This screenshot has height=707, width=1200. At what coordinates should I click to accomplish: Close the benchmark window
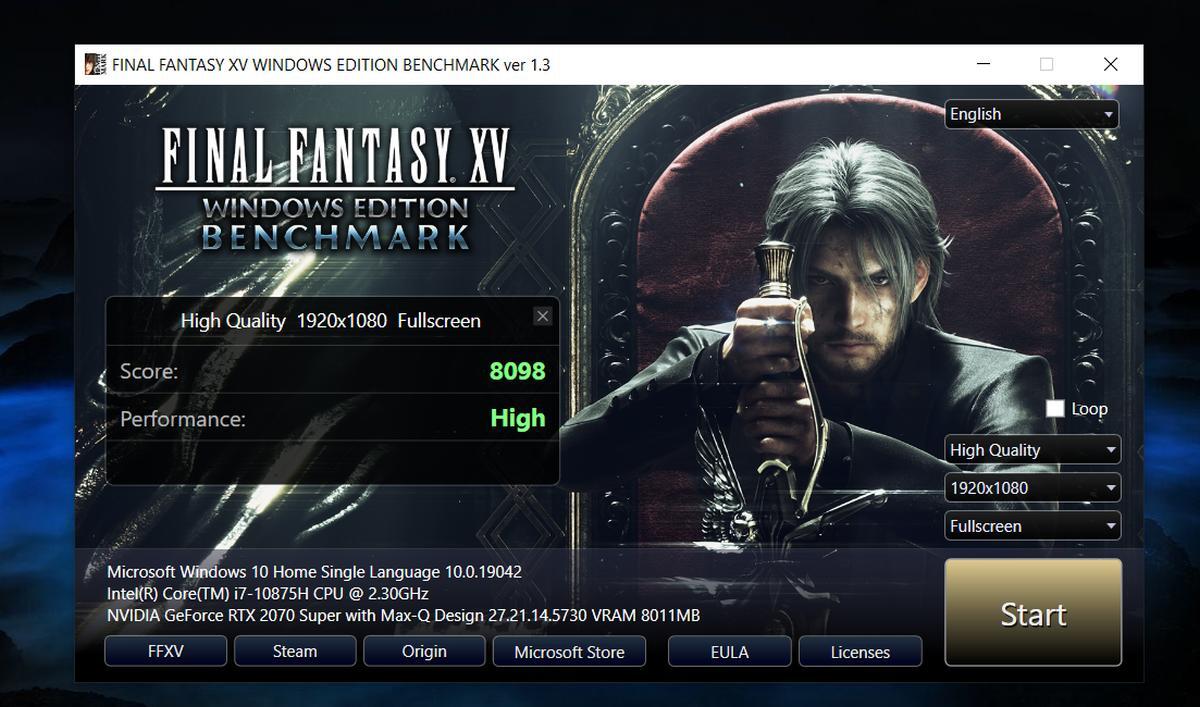(x=1110, y=65)
